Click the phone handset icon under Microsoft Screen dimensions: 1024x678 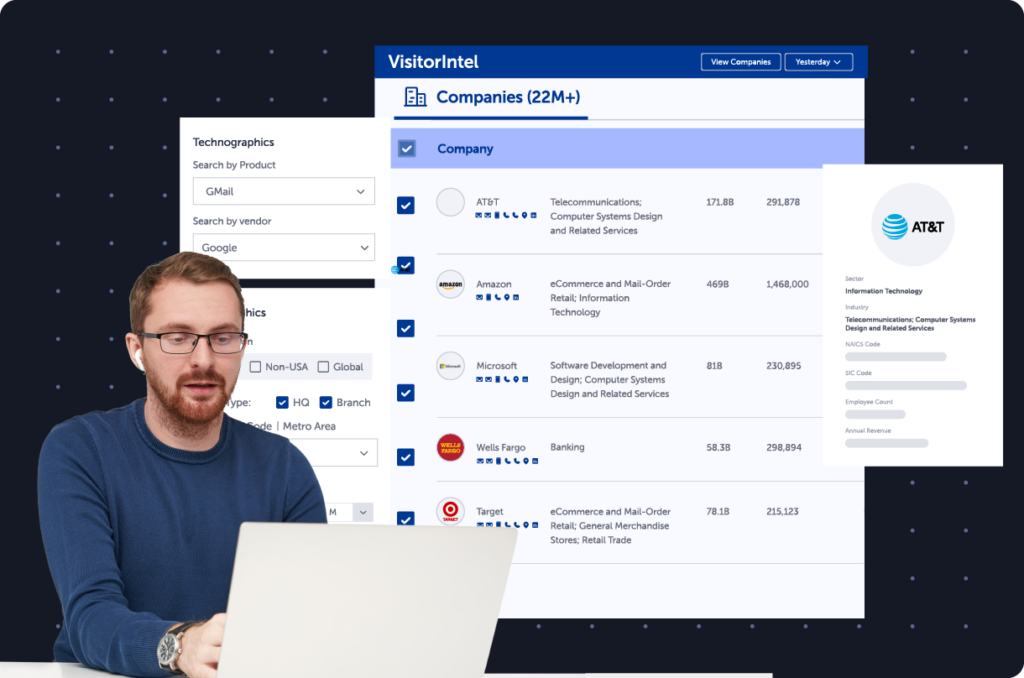point(507,379)
